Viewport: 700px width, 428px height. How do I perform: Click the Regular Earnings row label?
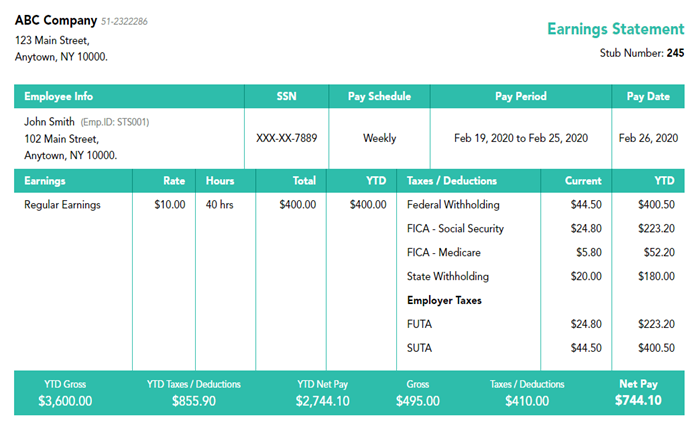(62, 205)
